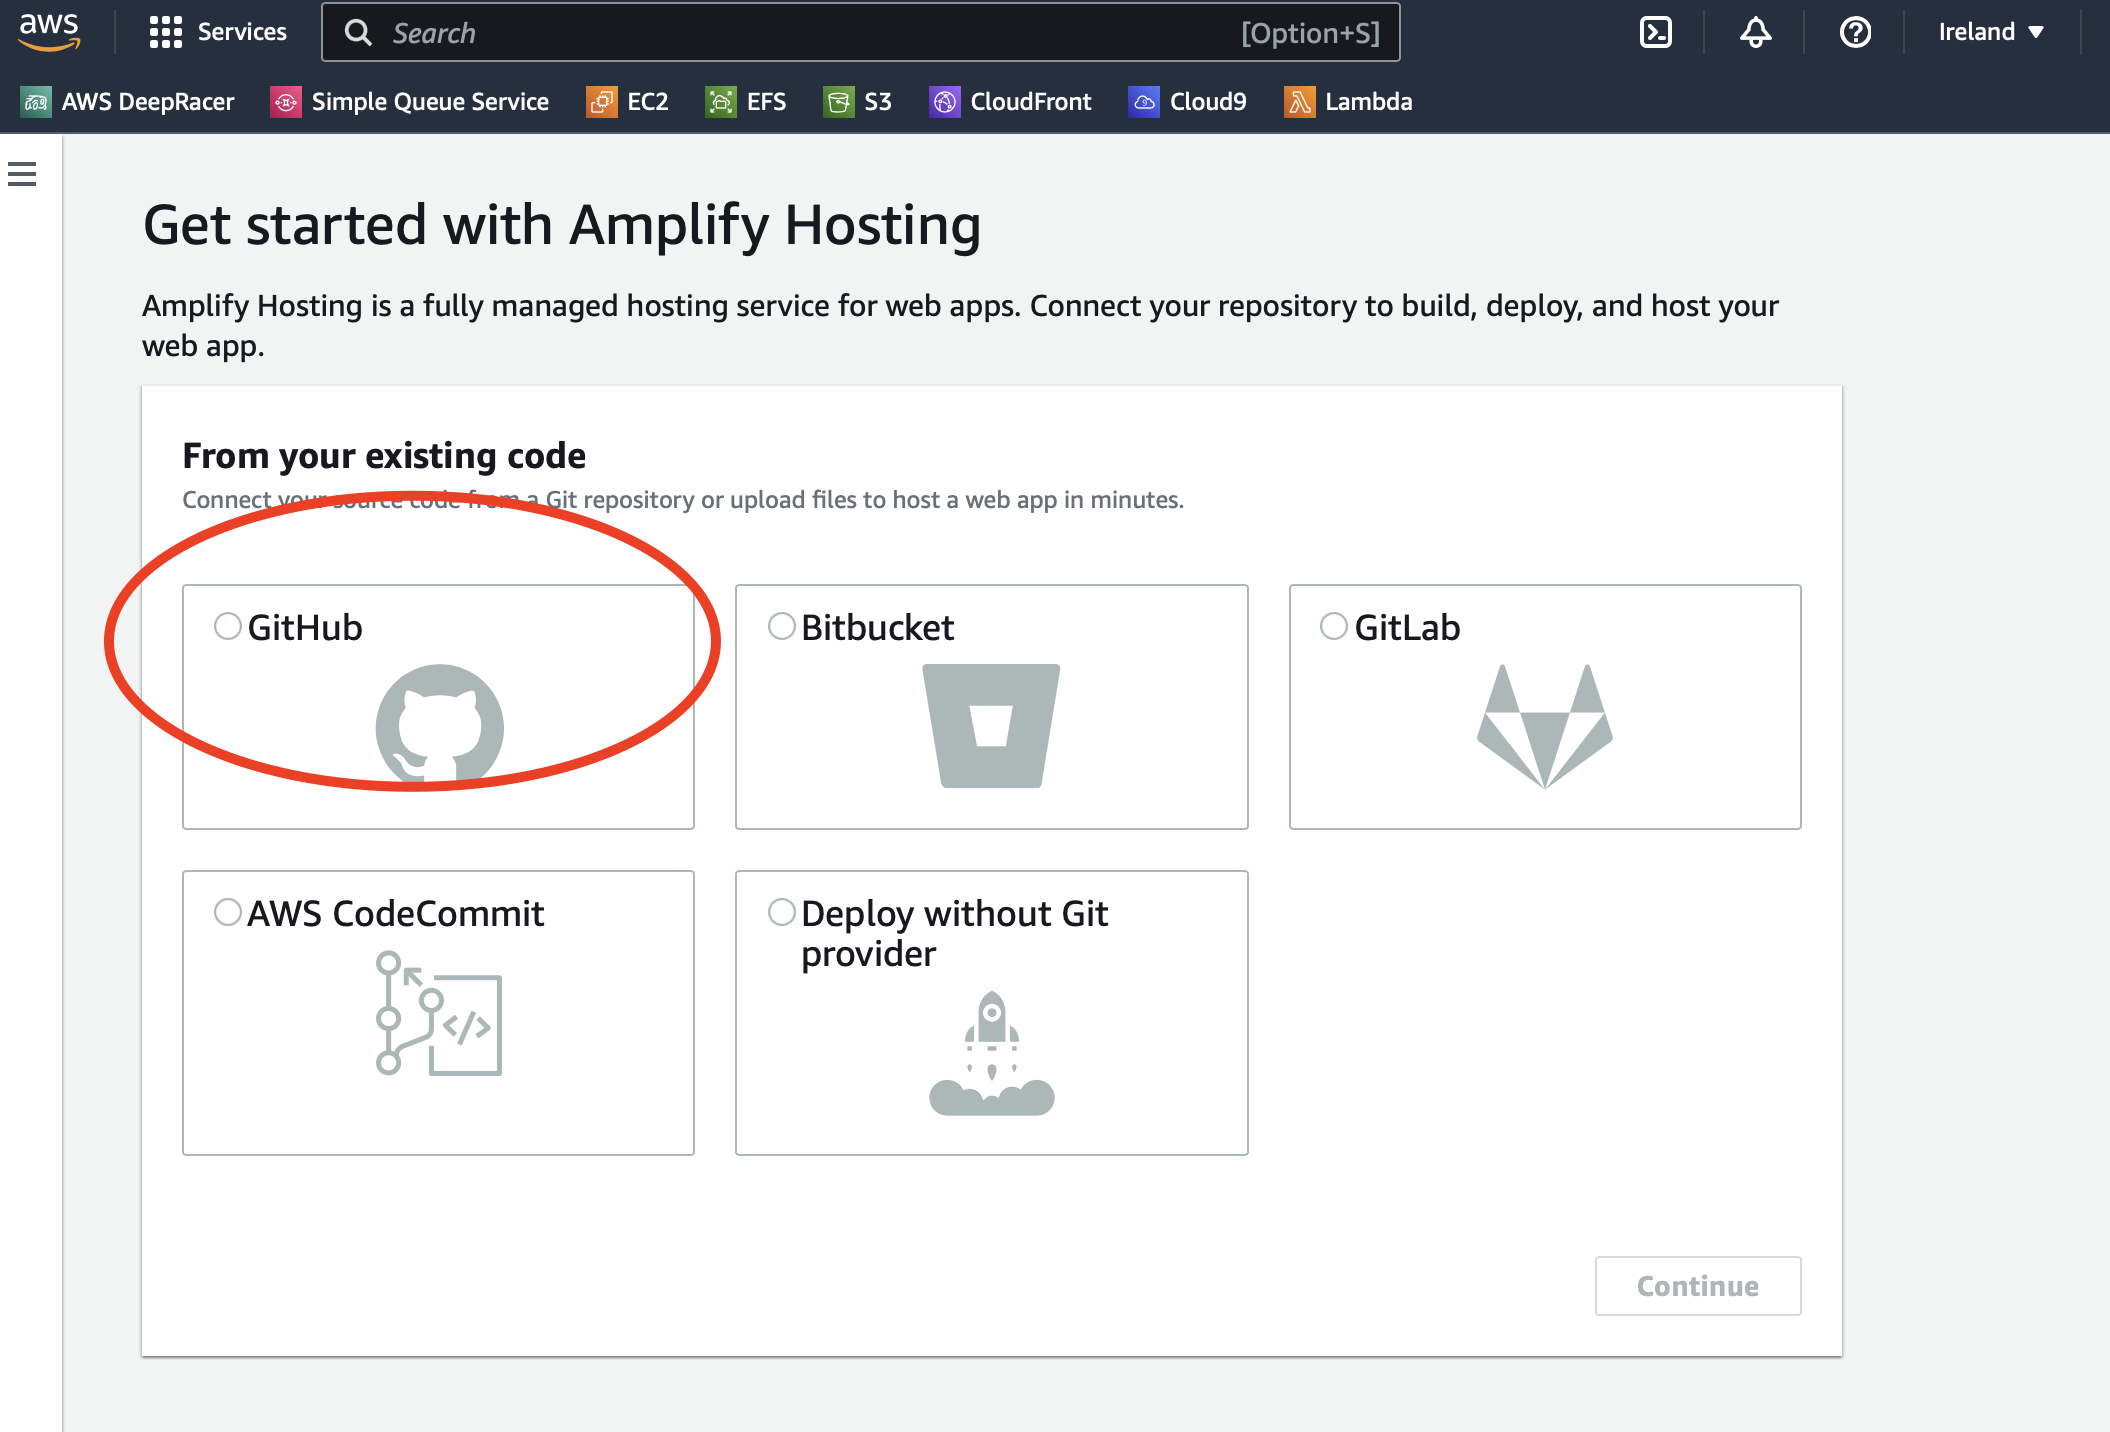Screen dimensions: 2110x1432
Task: Open the Ireland region dropdown
Action: pos(1991,32)
